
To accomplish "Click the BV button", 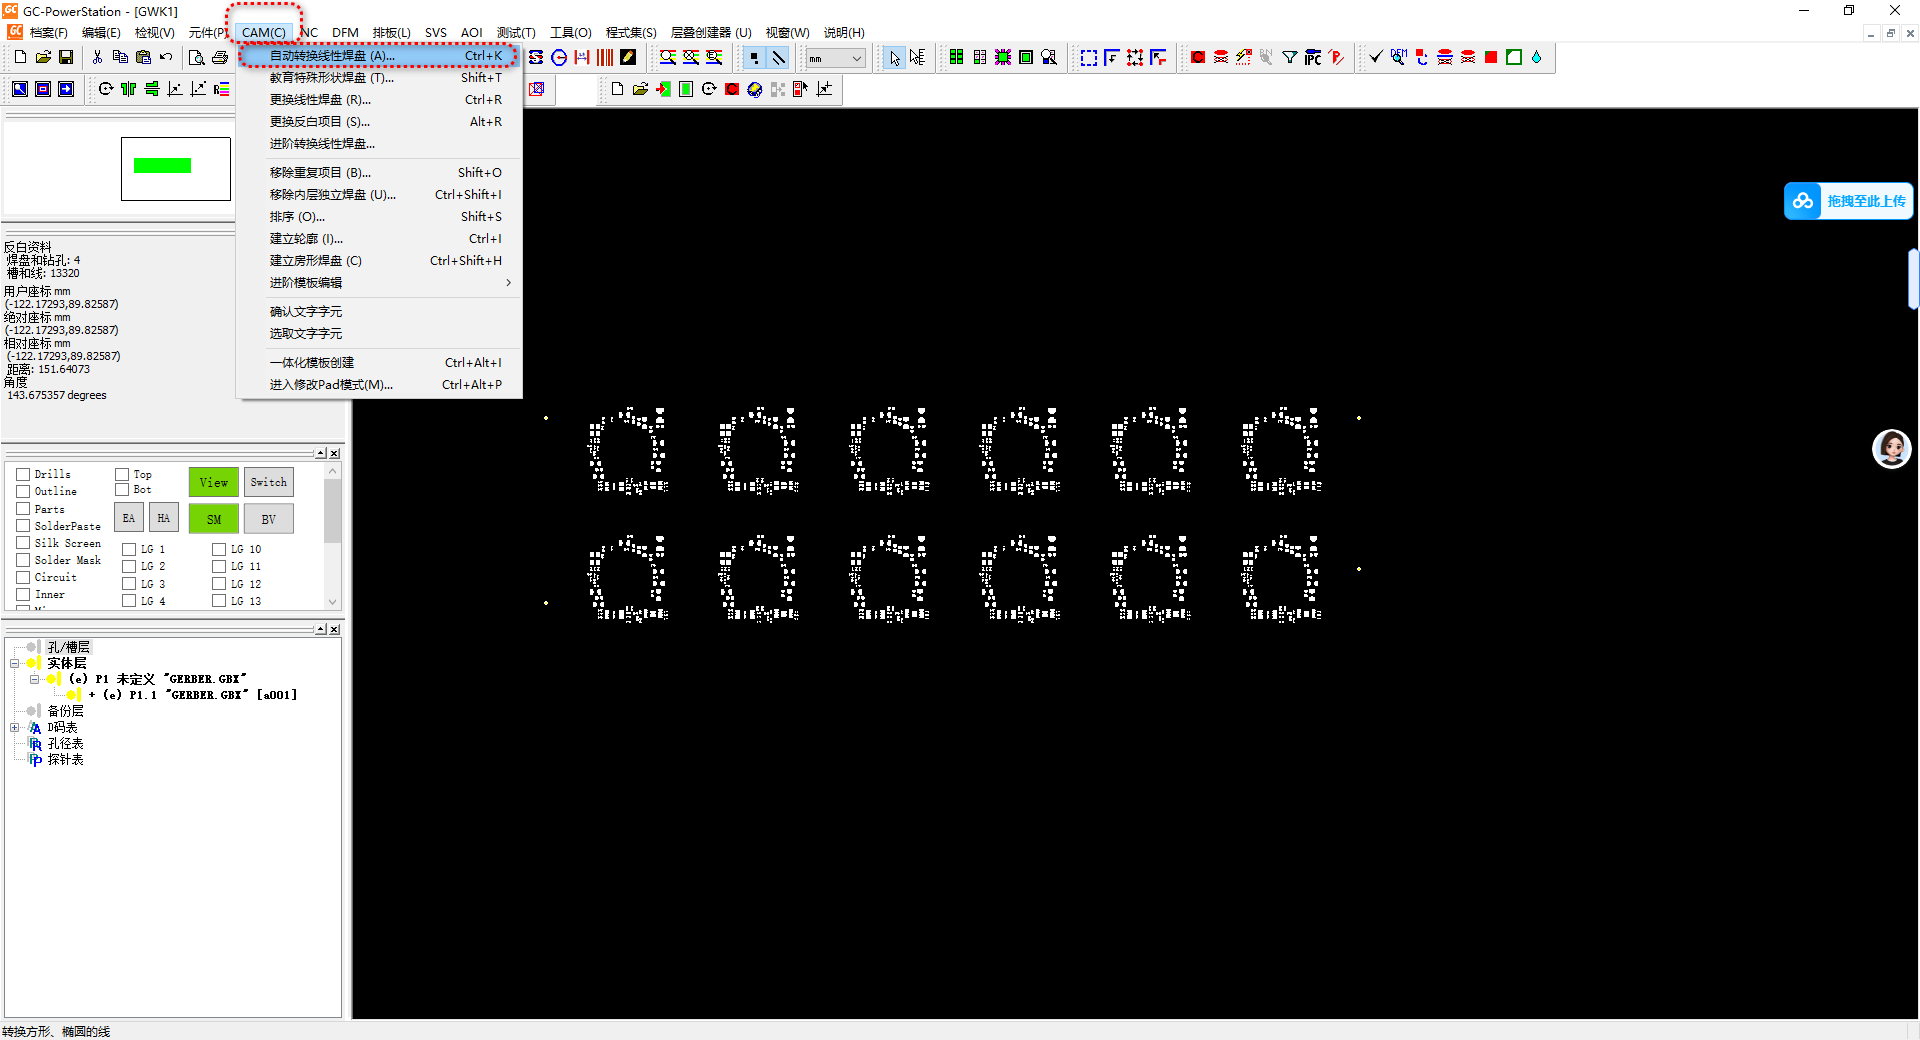I will (269, 519).
